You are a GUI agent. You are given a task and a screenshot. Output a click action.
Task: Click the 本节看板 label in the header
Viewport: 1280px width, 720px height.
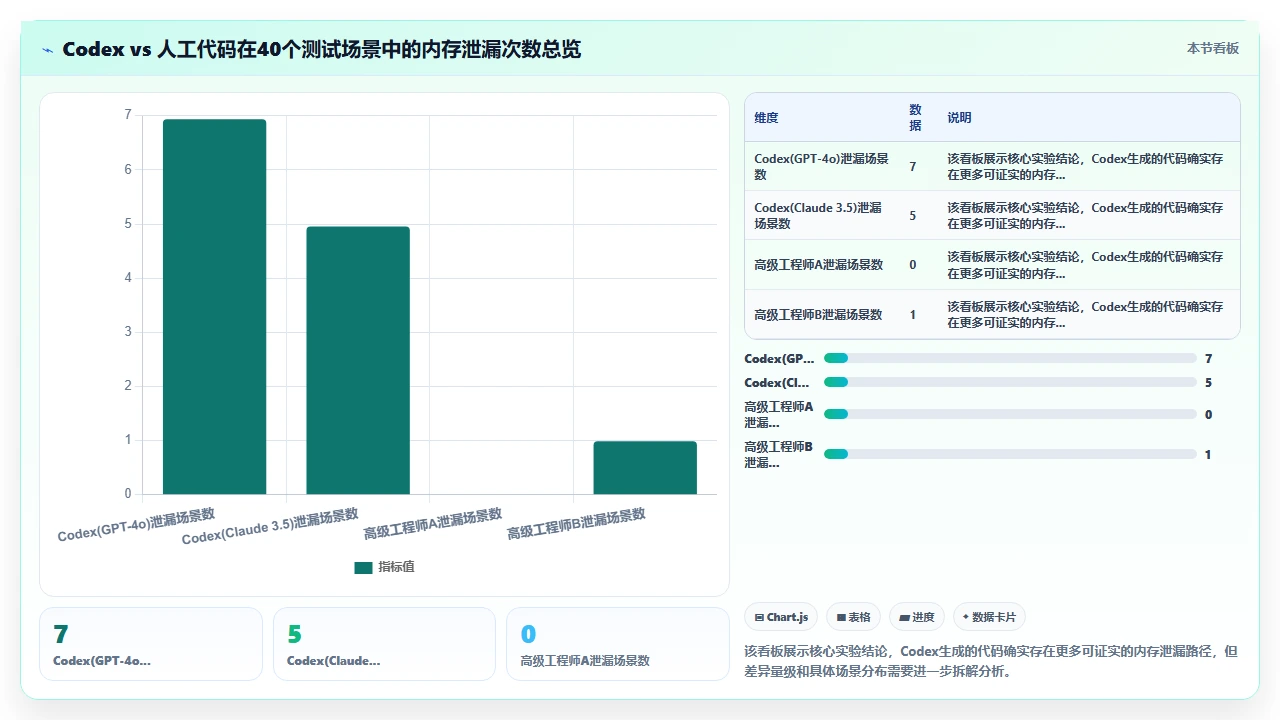coord(1212,48)
